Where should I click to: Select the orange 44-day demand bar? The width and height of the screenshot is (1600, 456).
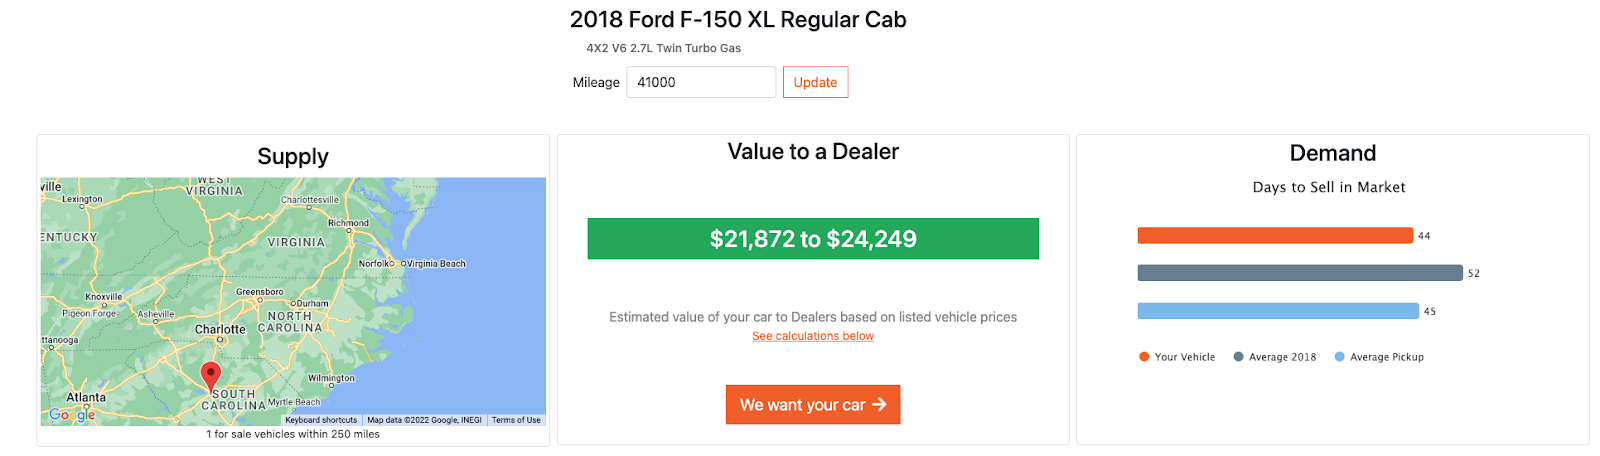(1275, 236)
